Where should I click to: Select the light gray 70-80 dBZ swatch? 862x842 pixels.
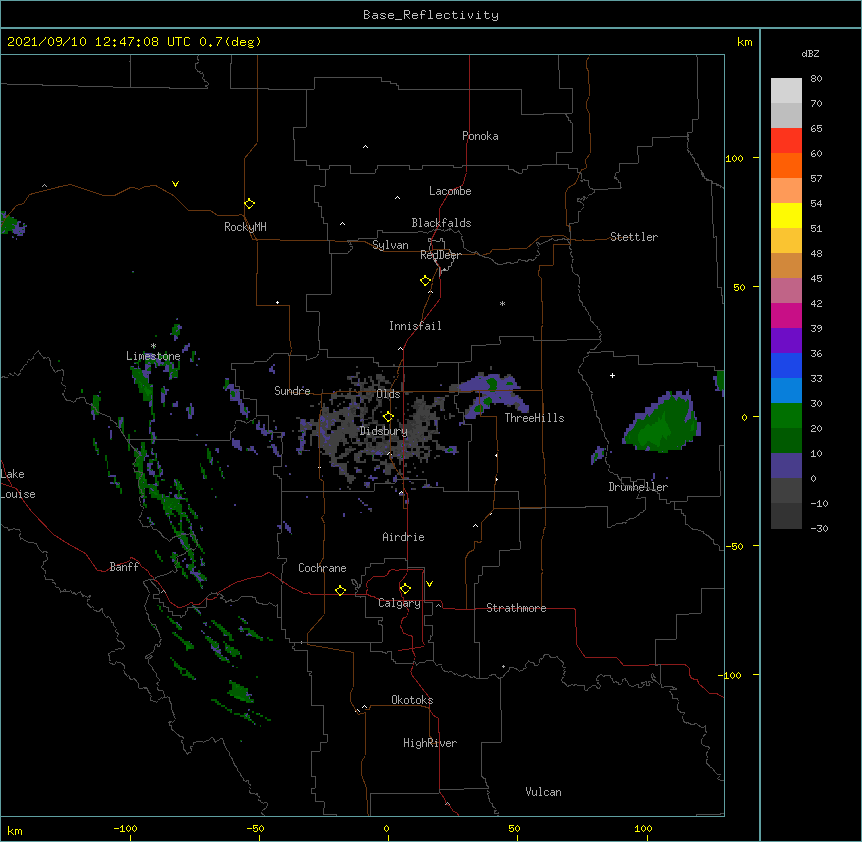[786, 90]
